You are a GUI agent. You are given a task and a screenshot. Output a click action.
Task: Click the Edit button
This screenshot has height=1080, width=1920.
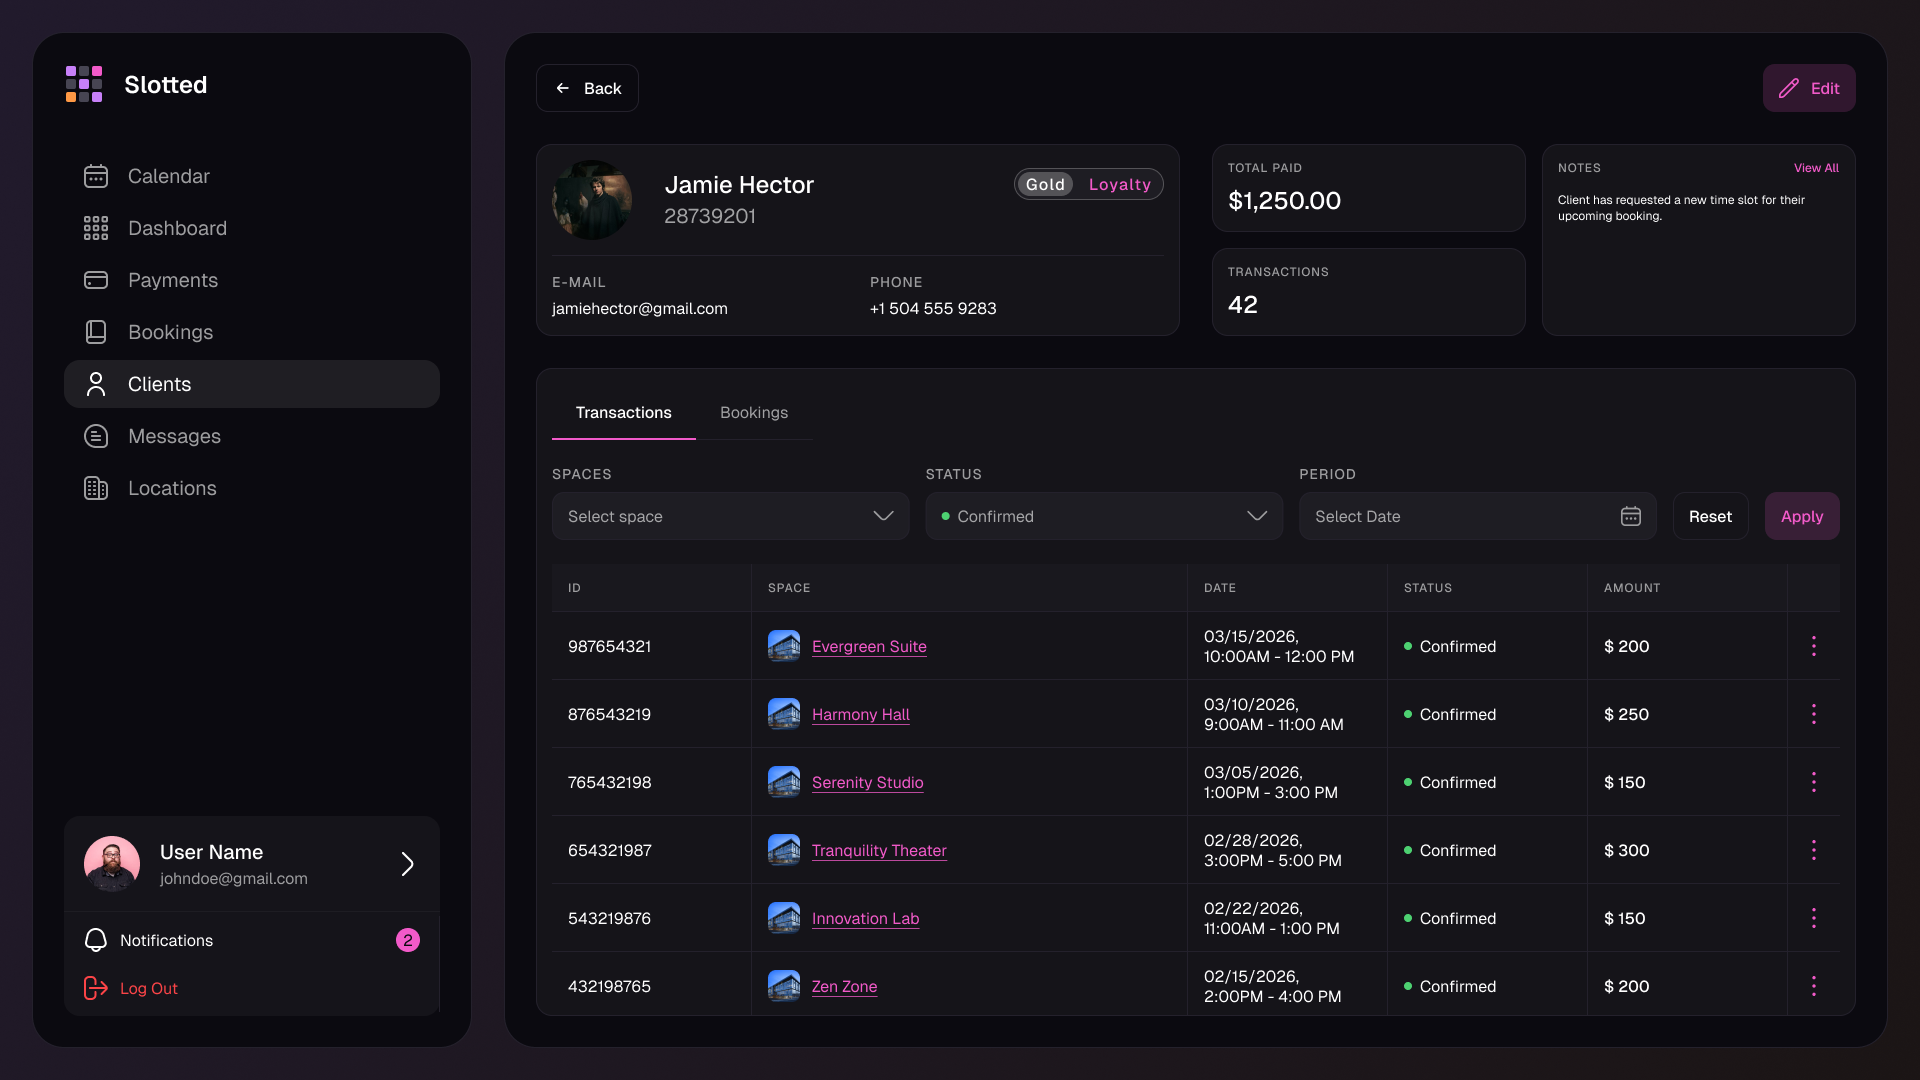[x=1809, y=88]
